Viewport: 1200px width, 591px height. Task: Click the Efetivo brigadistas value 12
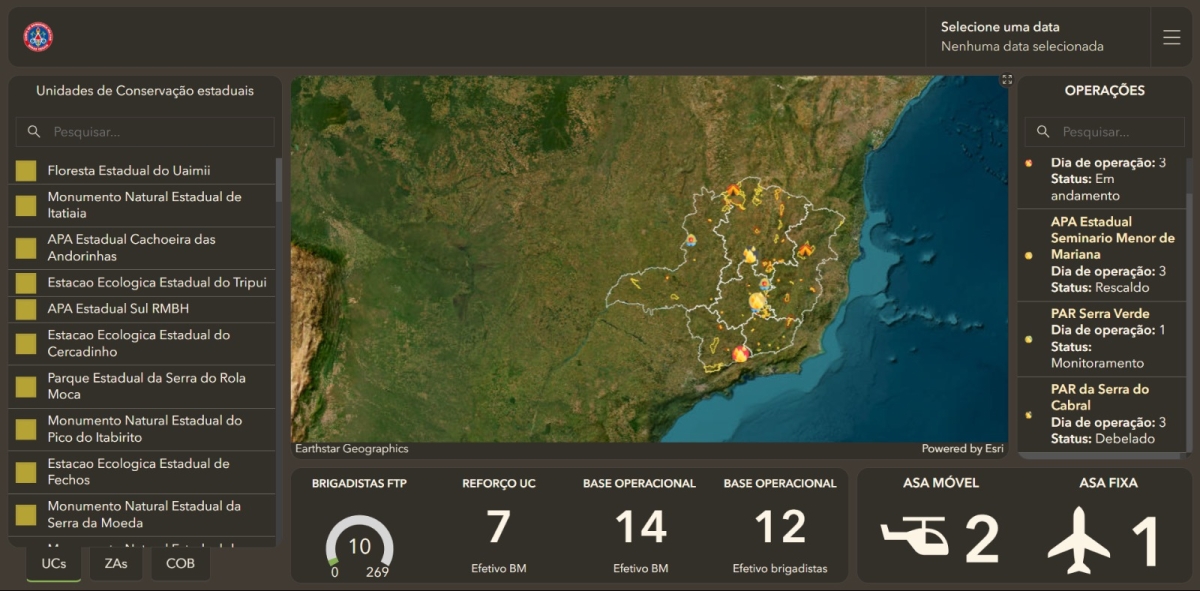coord(780,527)
